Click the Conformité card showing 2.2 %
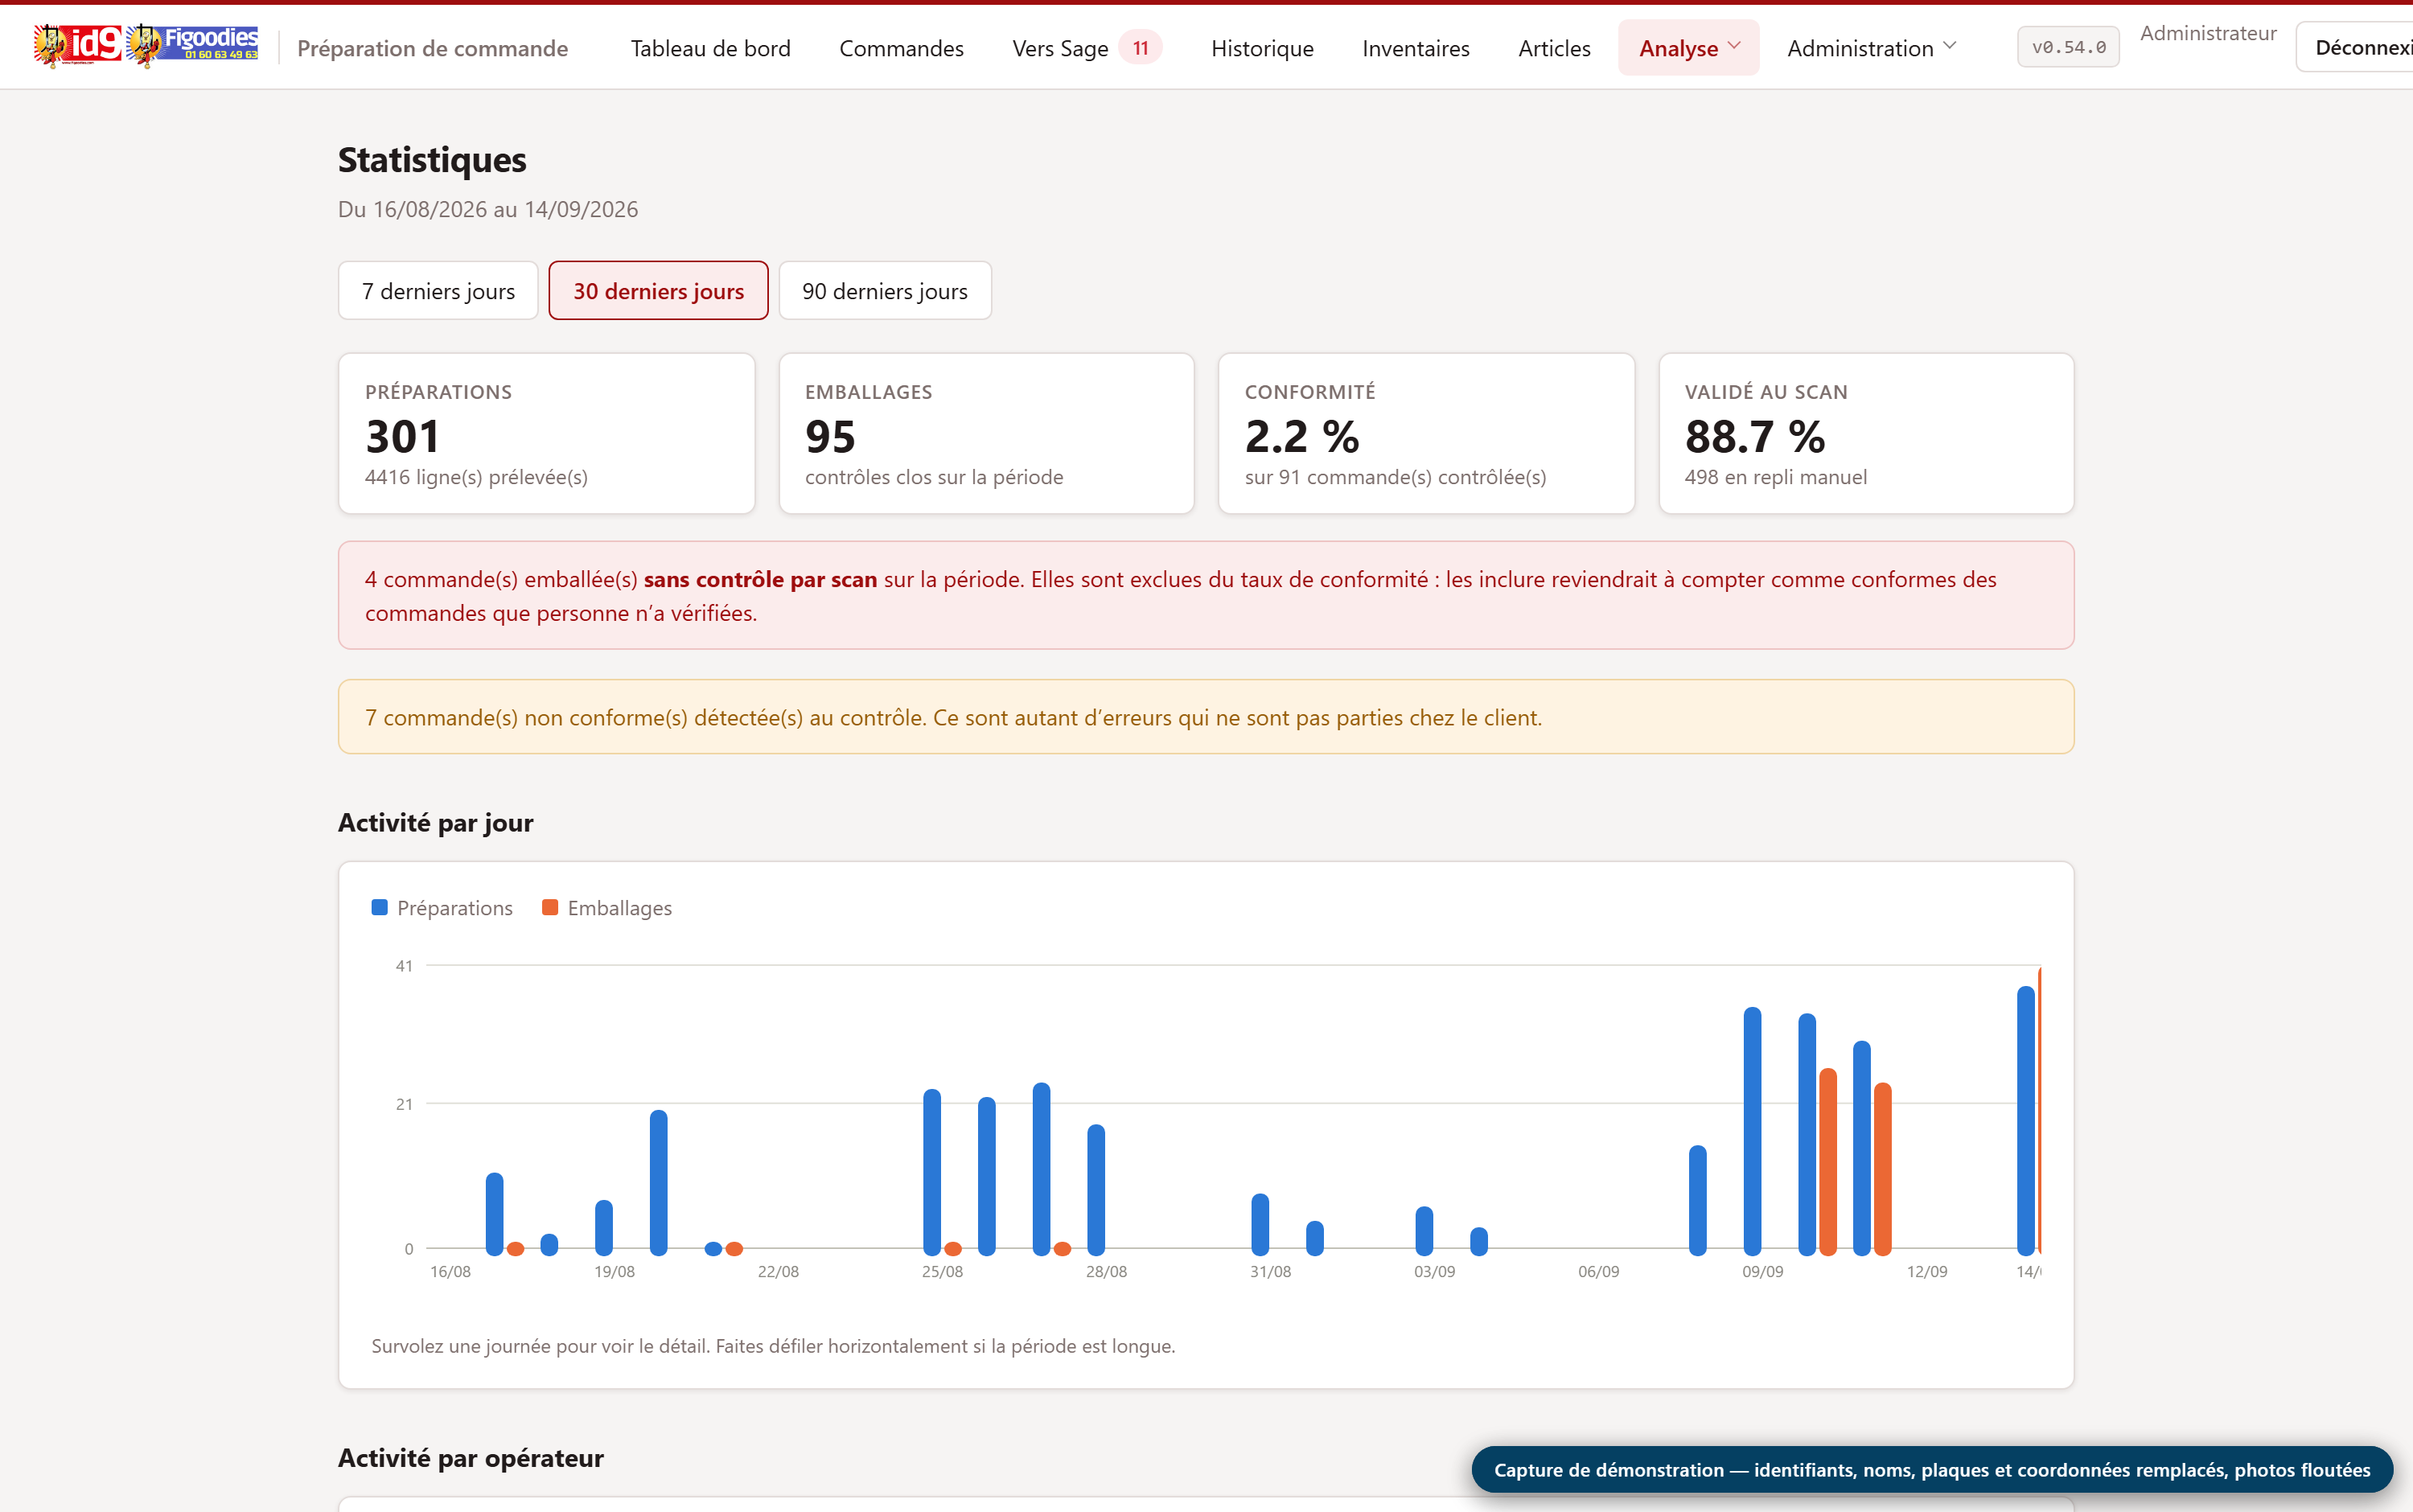Viewport: 2413px width, 1512px height. click(x=1426, y=434)
